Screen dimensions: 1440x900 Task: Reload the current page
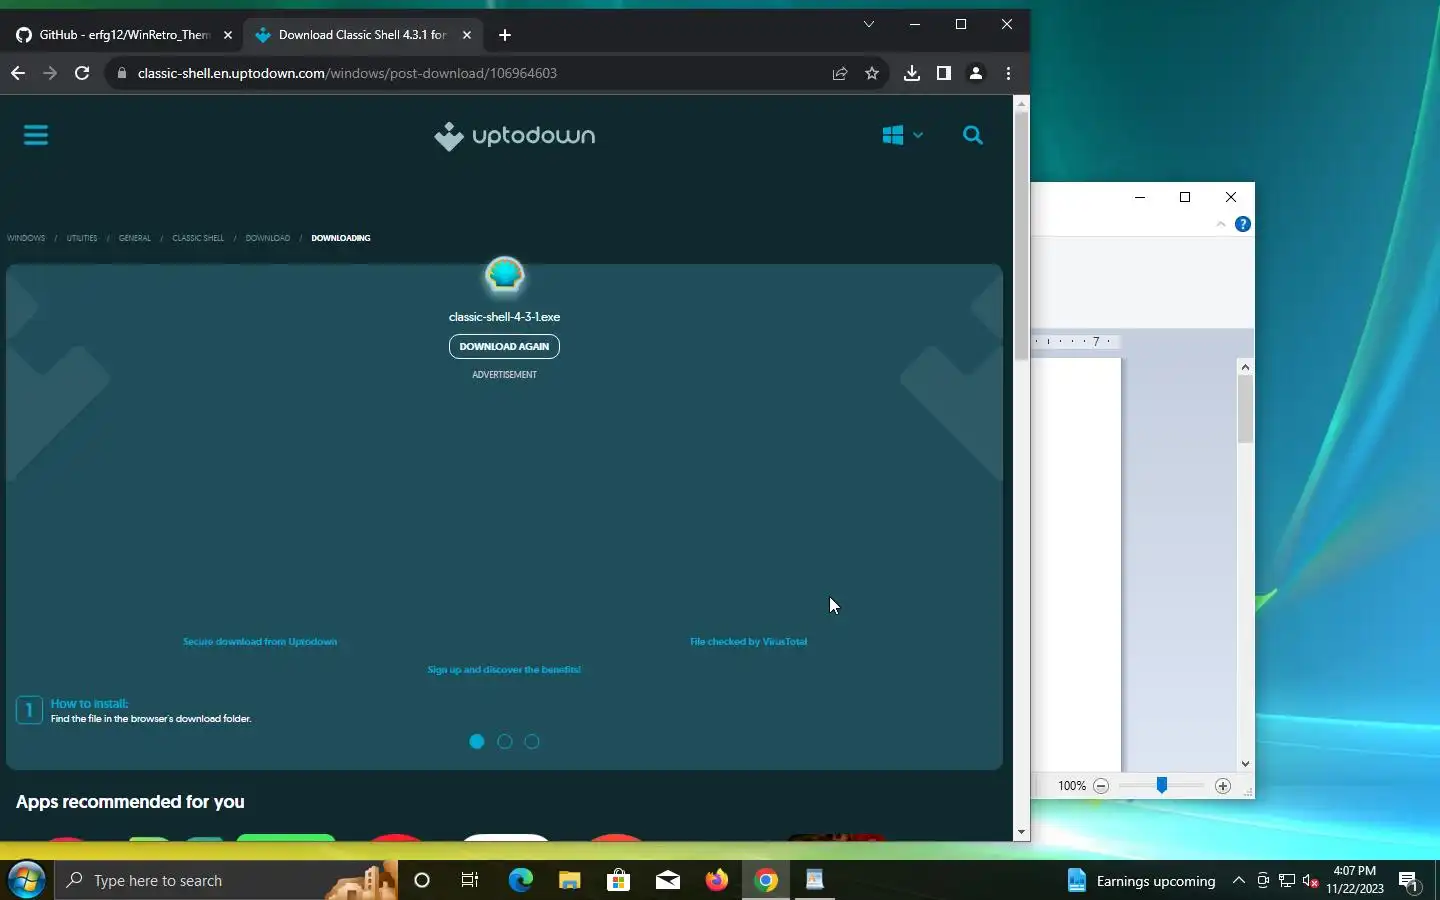82,73
